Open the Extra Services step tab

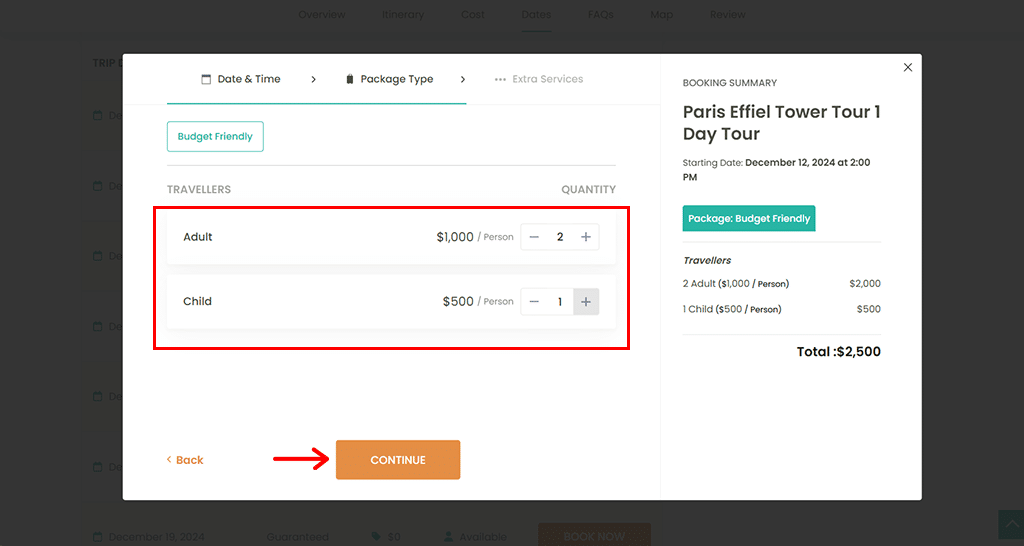[x=547, y=79]
